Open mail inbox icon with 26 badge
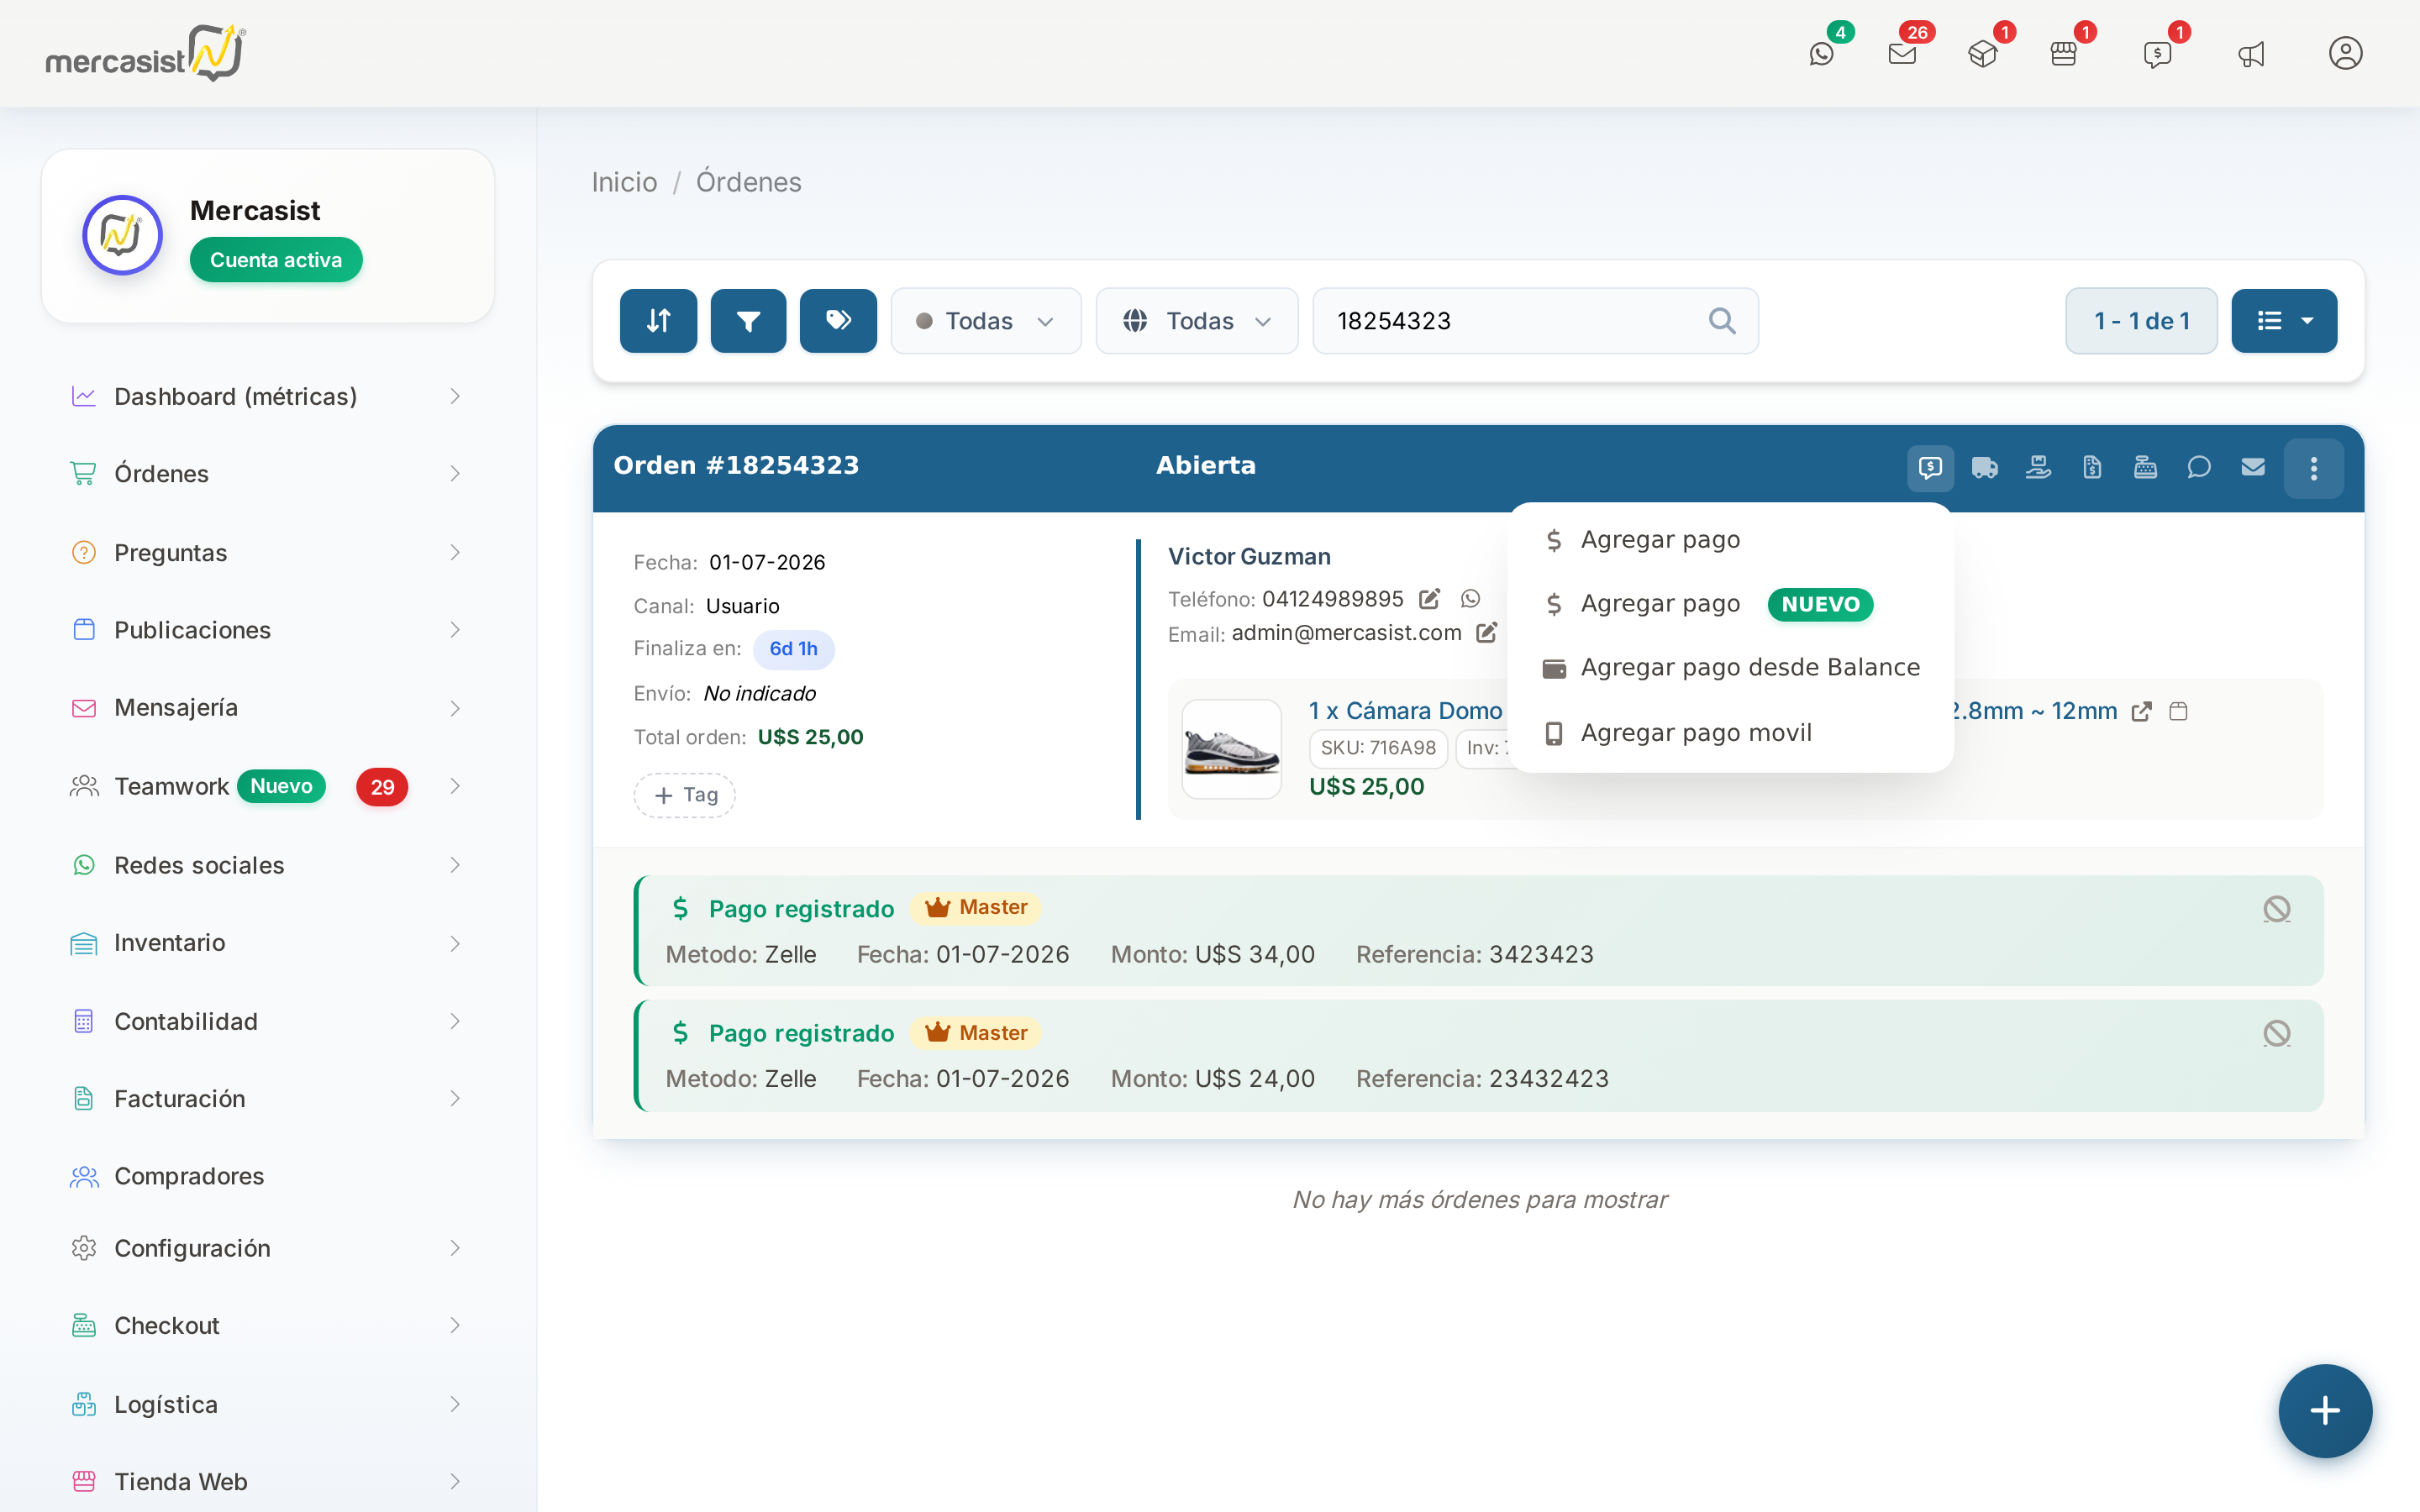 [x=1902, y=54]
